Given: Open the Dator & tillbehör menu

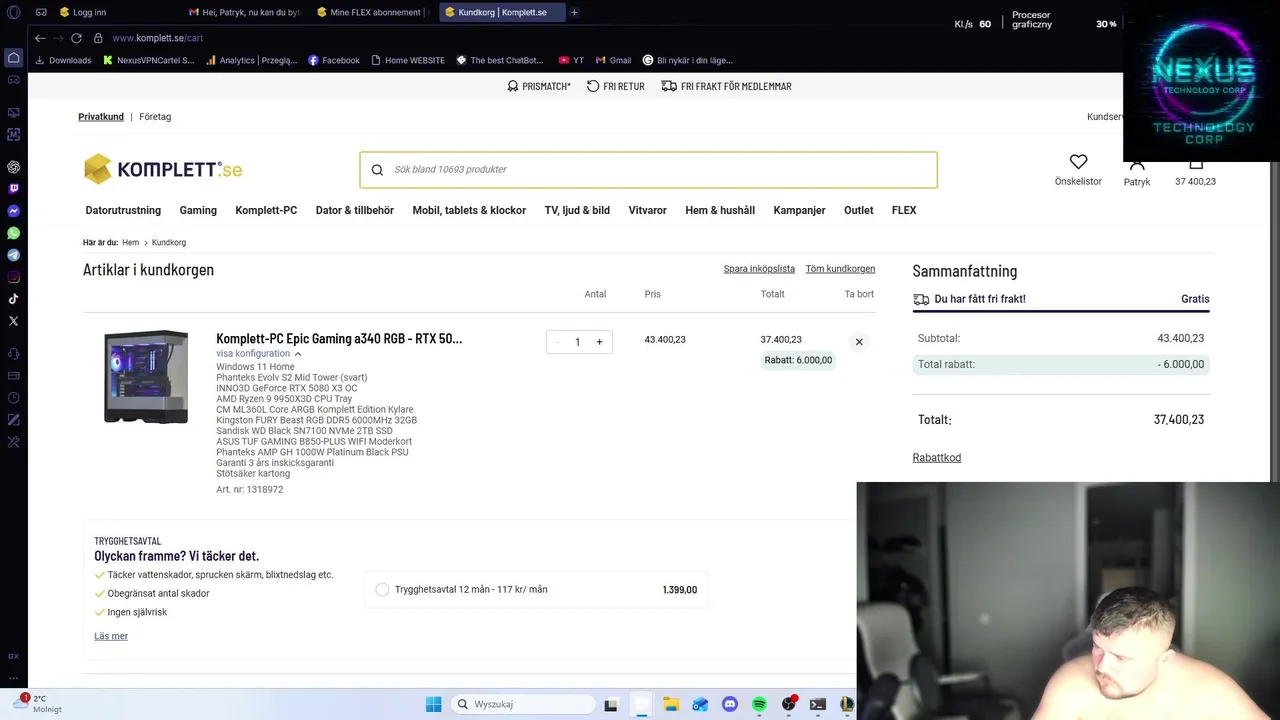Looking at the screenshot, I should pos(355,211).
